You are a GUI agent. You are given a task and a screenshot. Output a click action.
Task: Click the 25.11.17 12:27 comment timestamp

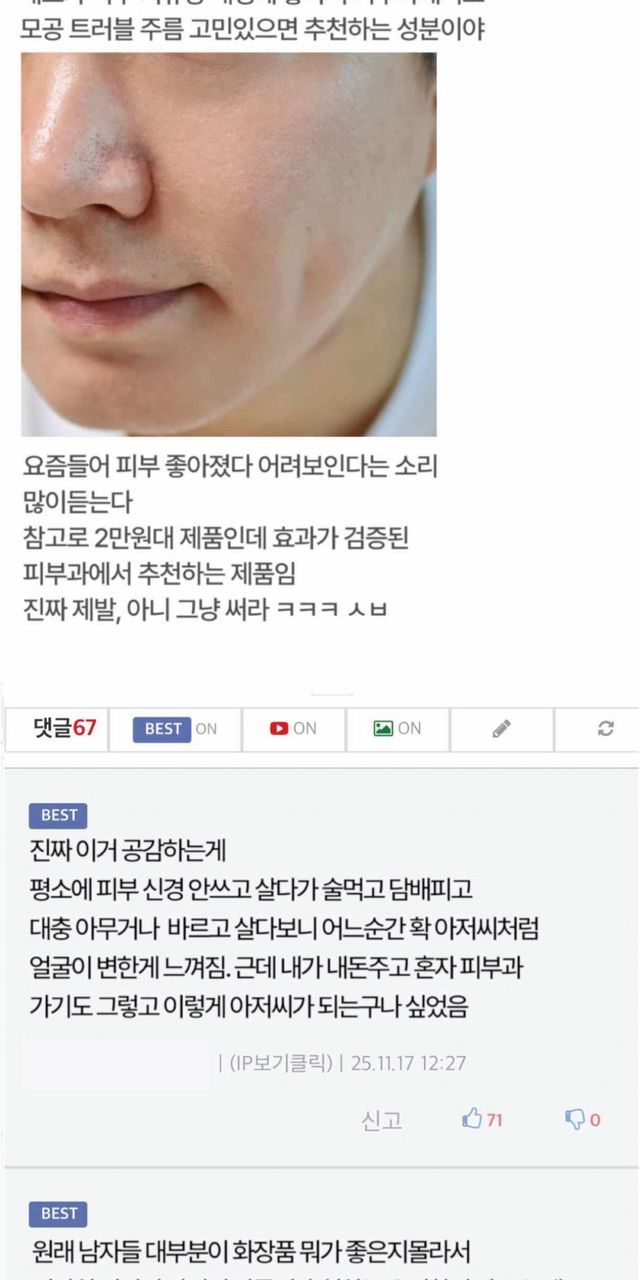pos(409,1063)
